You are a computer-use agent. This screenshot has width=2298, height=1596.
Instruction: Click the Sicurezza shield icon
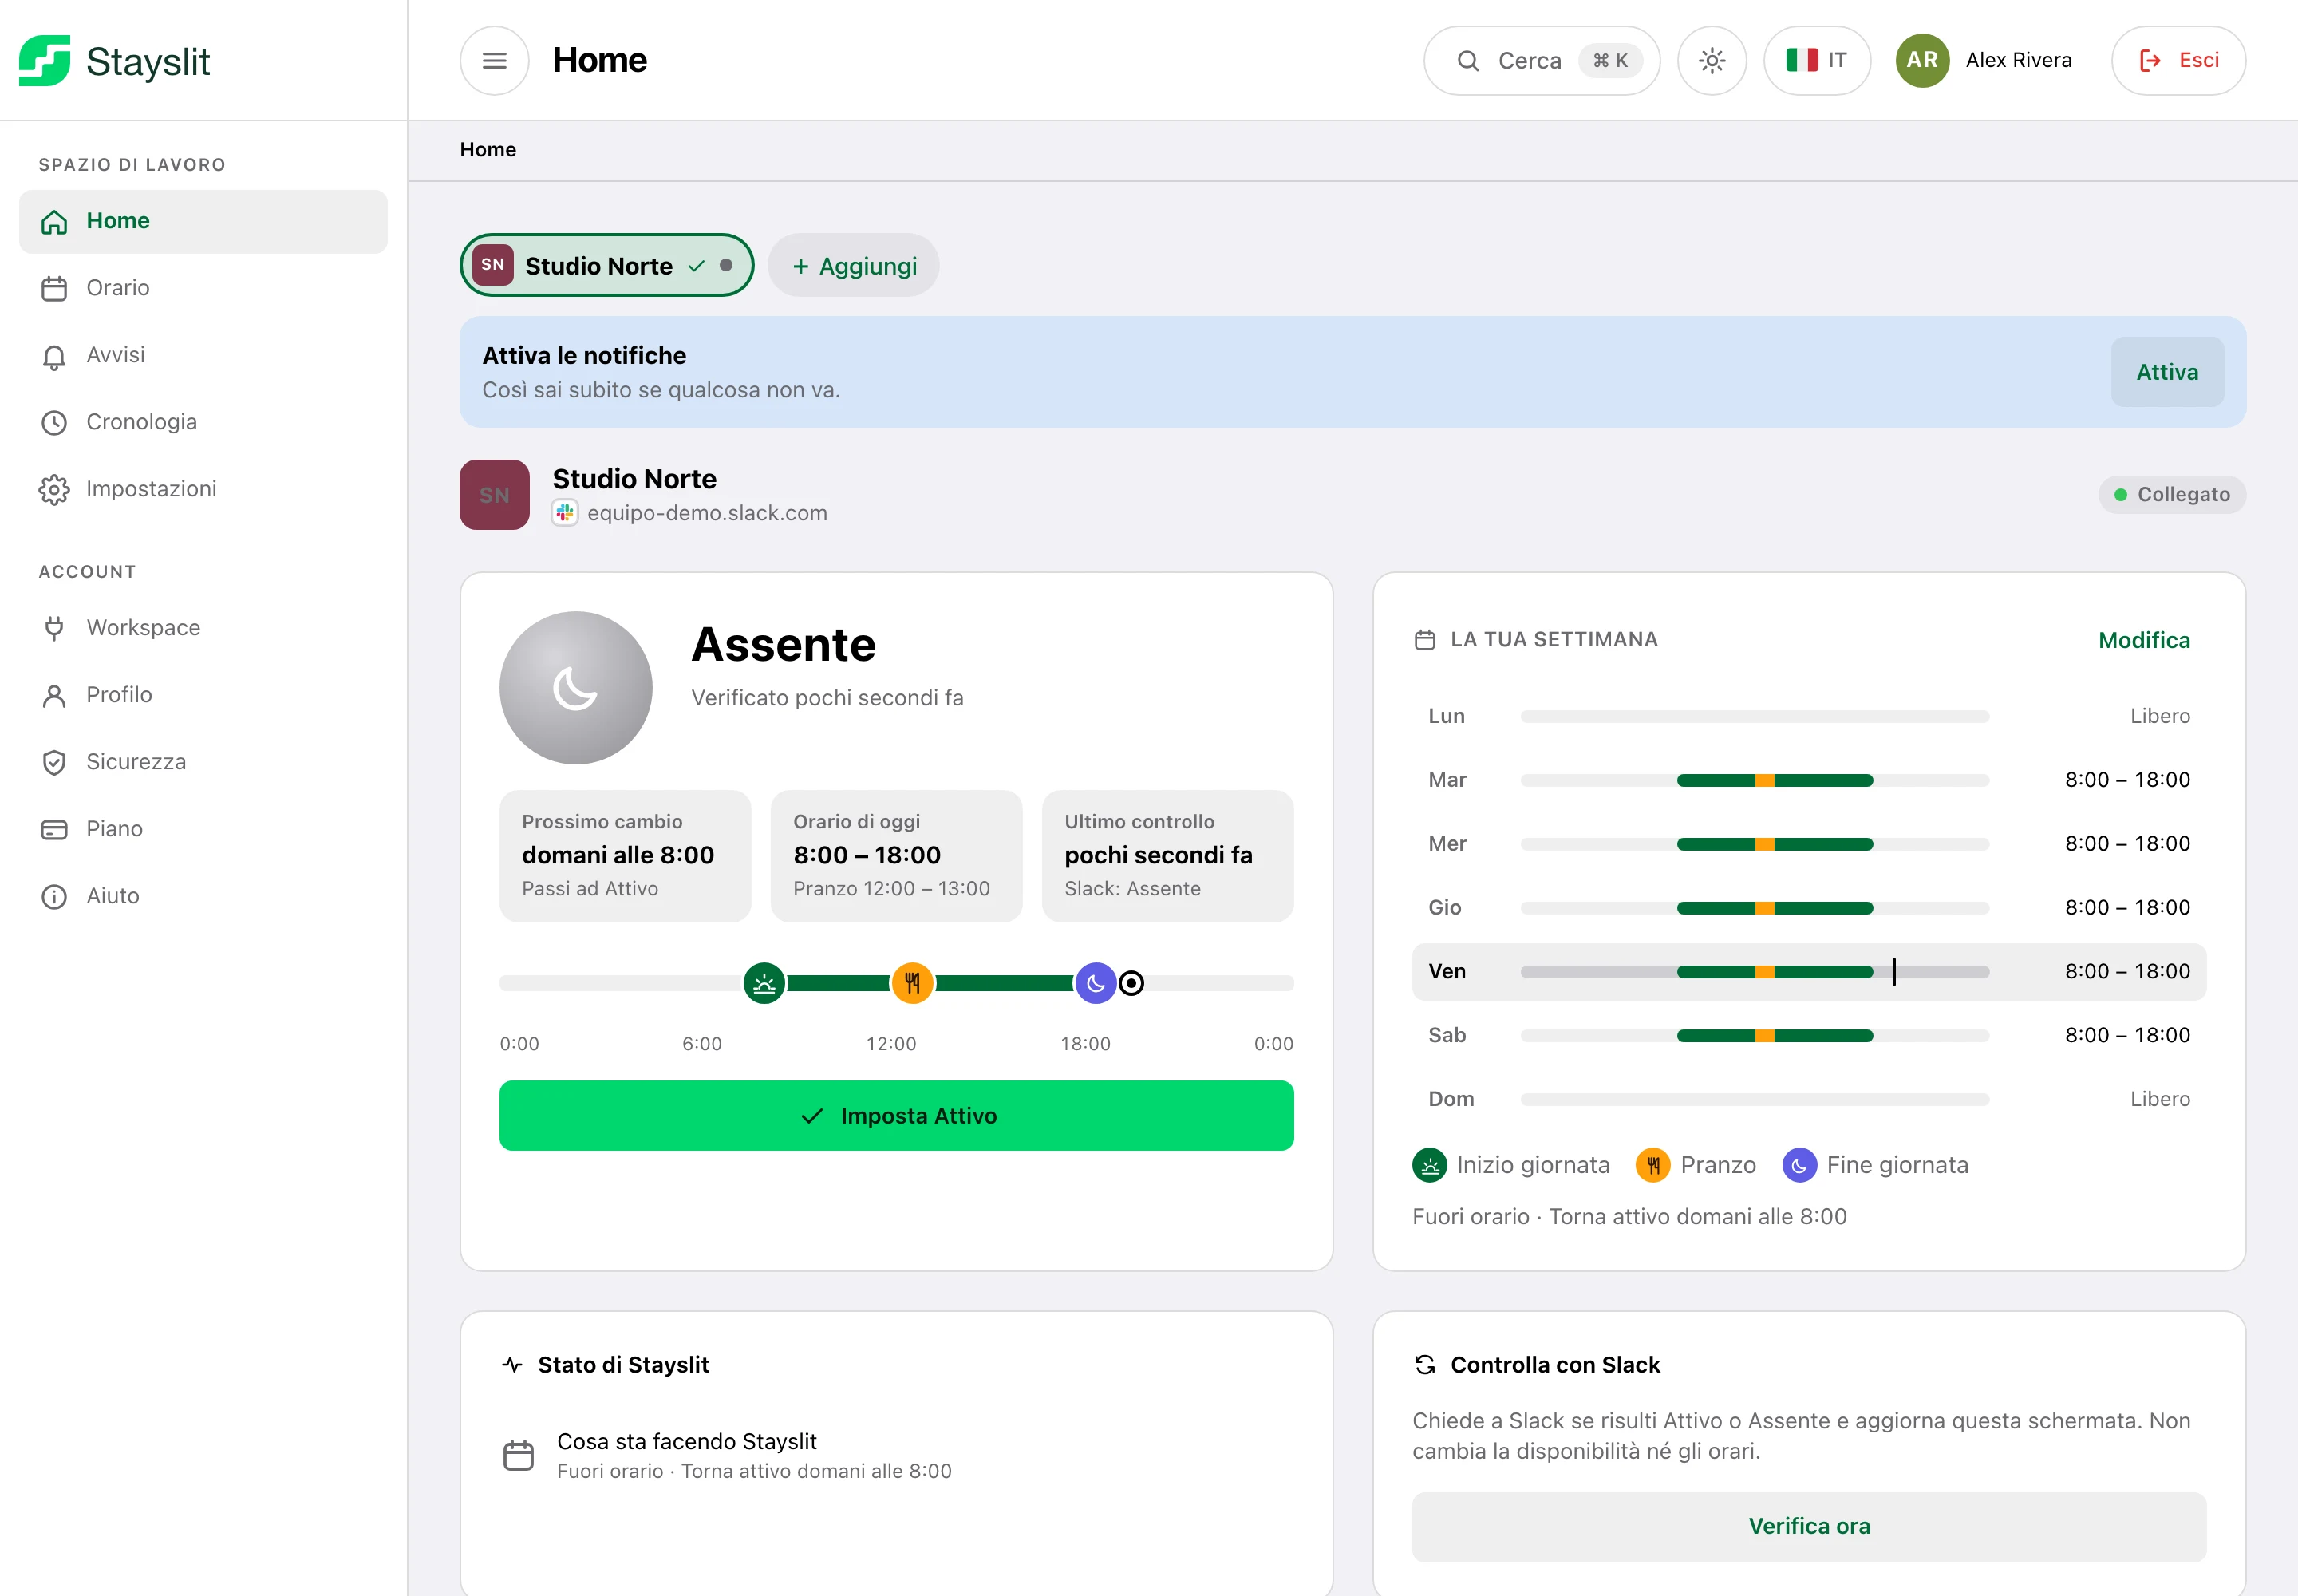click(x=54, y=763)
